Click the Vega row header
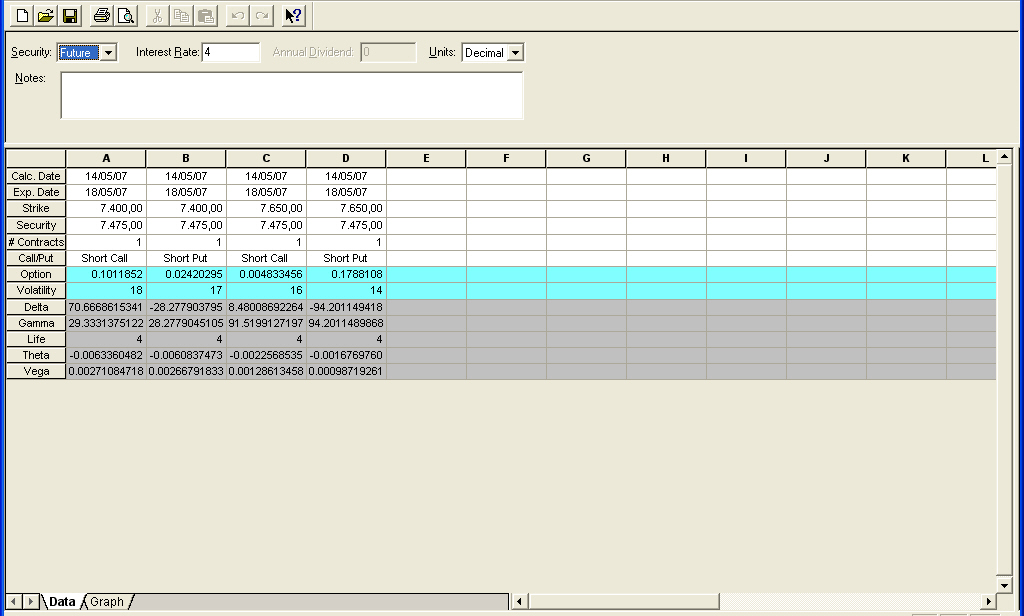The width and height of the screenshot is (1024, 616). point(36,371)
